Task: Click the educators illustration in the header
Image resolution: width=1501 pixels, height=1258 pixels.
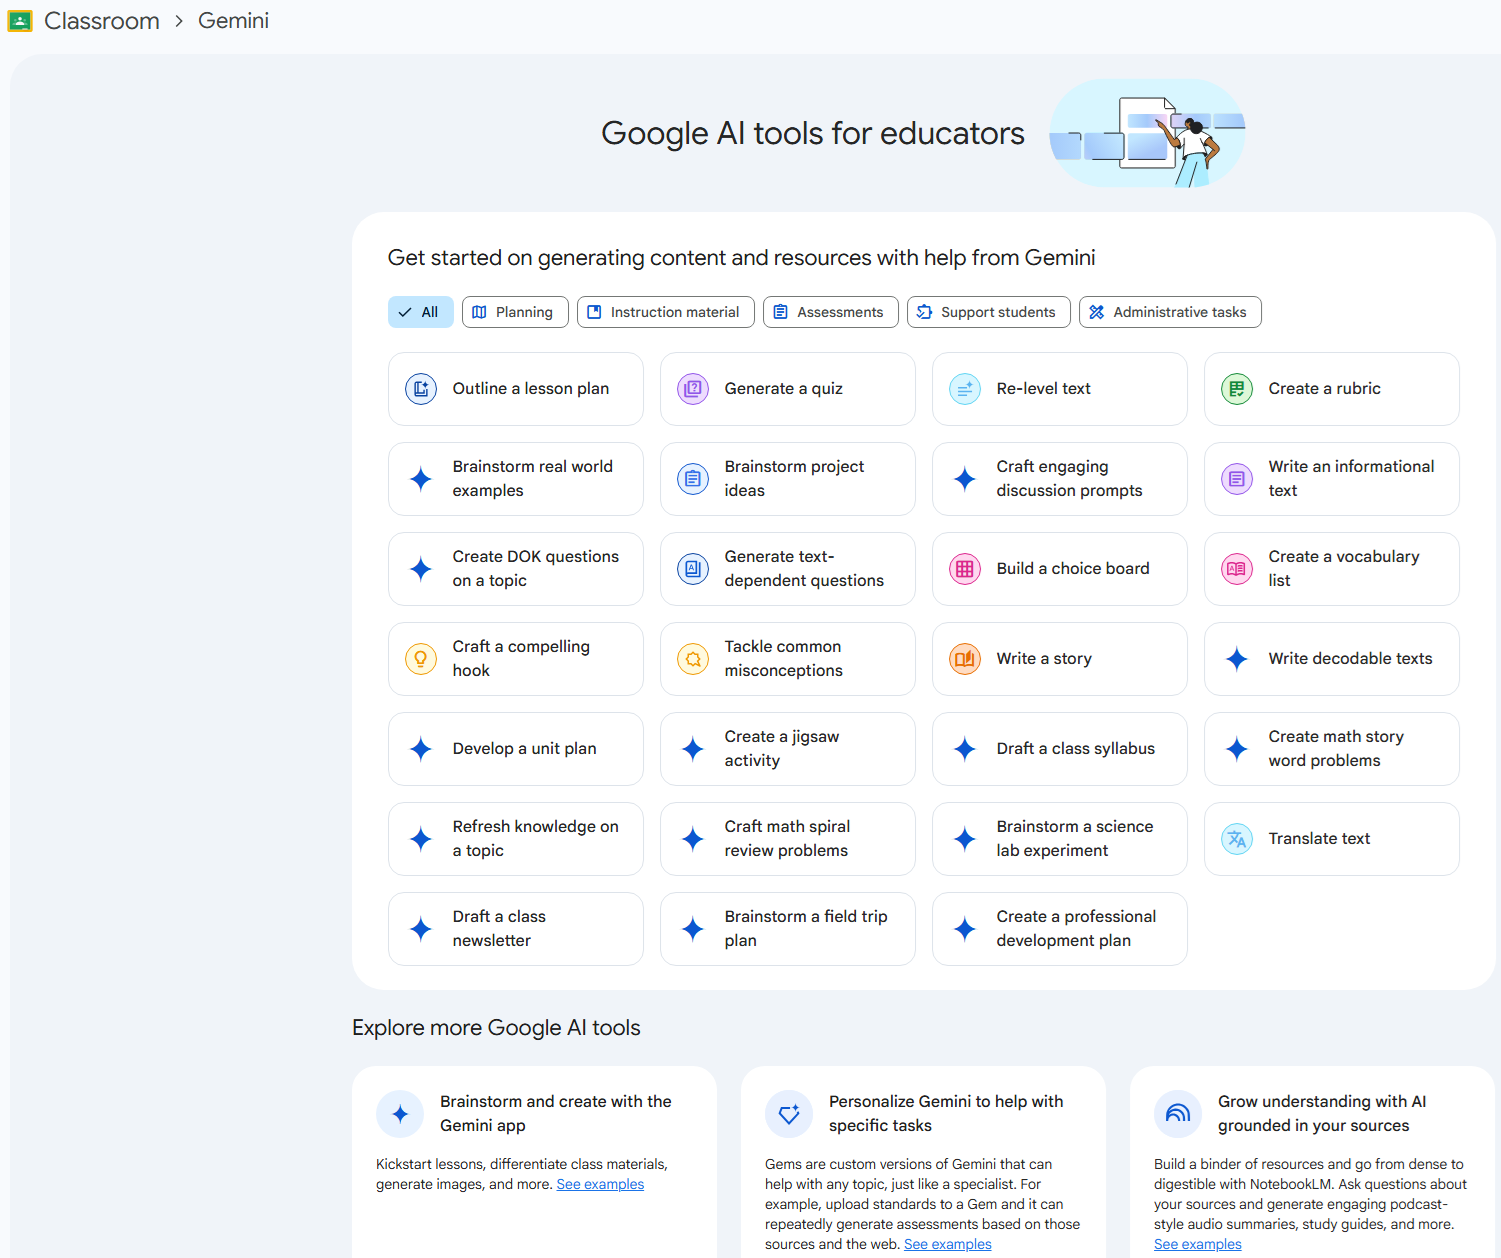Action: (1147, 133)
